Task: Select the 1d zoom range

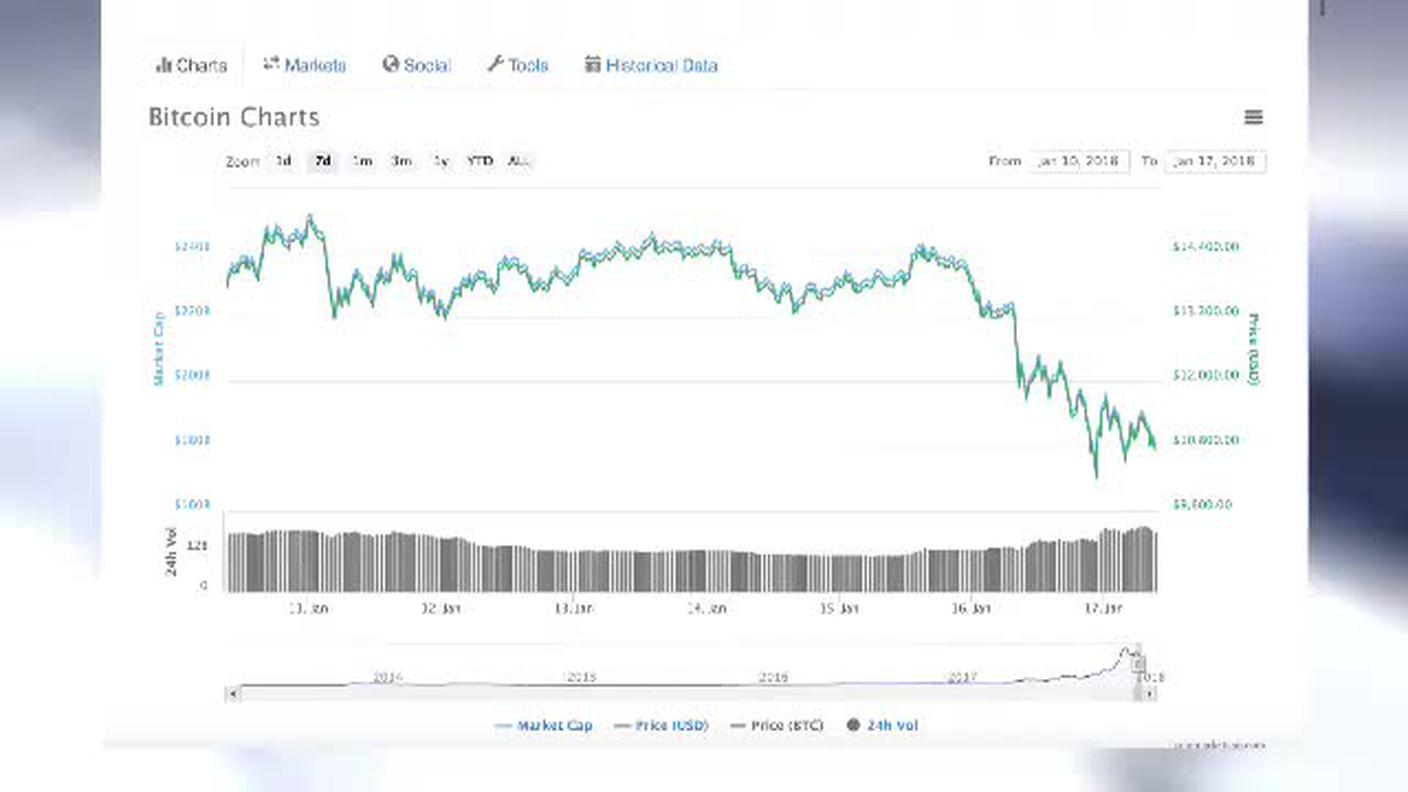Action: pos(284,161)
